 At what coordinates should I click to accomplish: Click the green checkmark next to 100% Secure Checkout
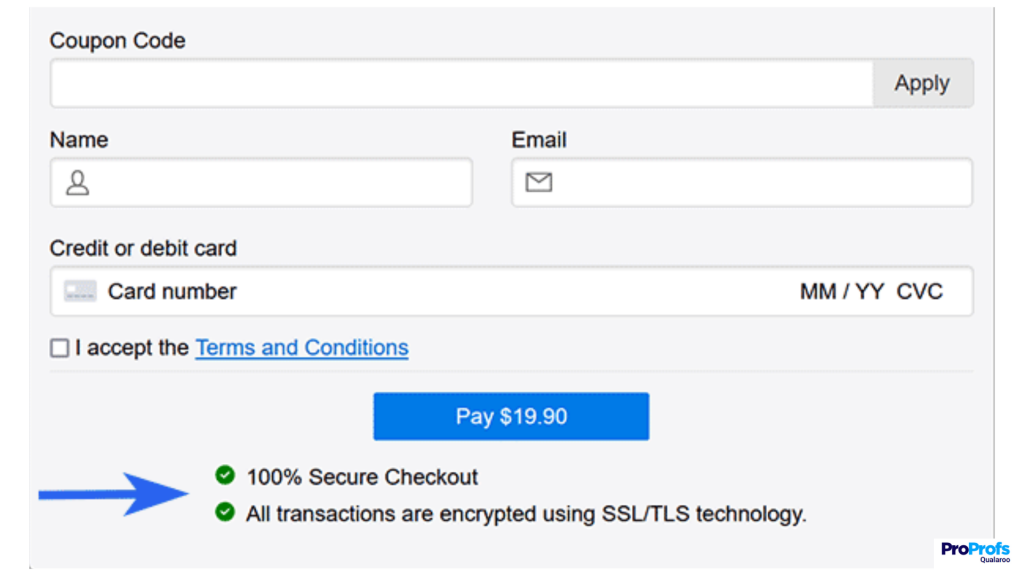click(x=225, y=476)
